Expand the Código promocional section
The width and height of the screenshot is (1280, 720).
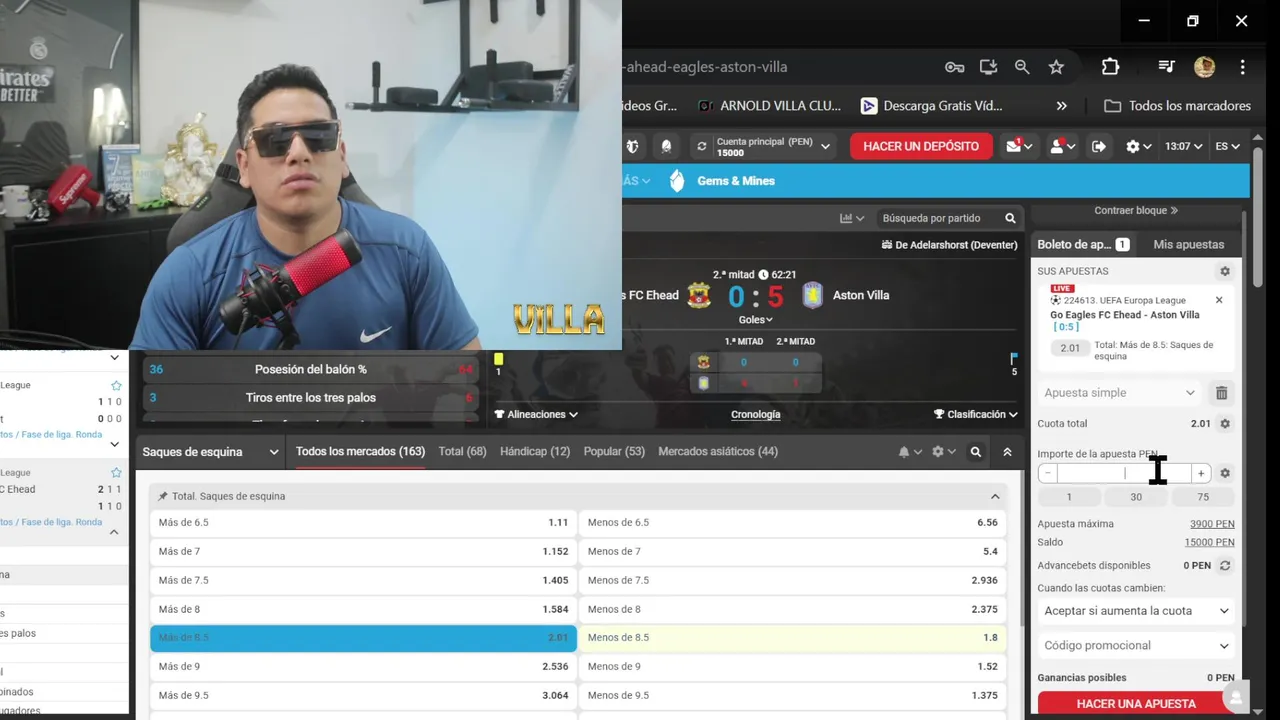[x=1136, y=646]
